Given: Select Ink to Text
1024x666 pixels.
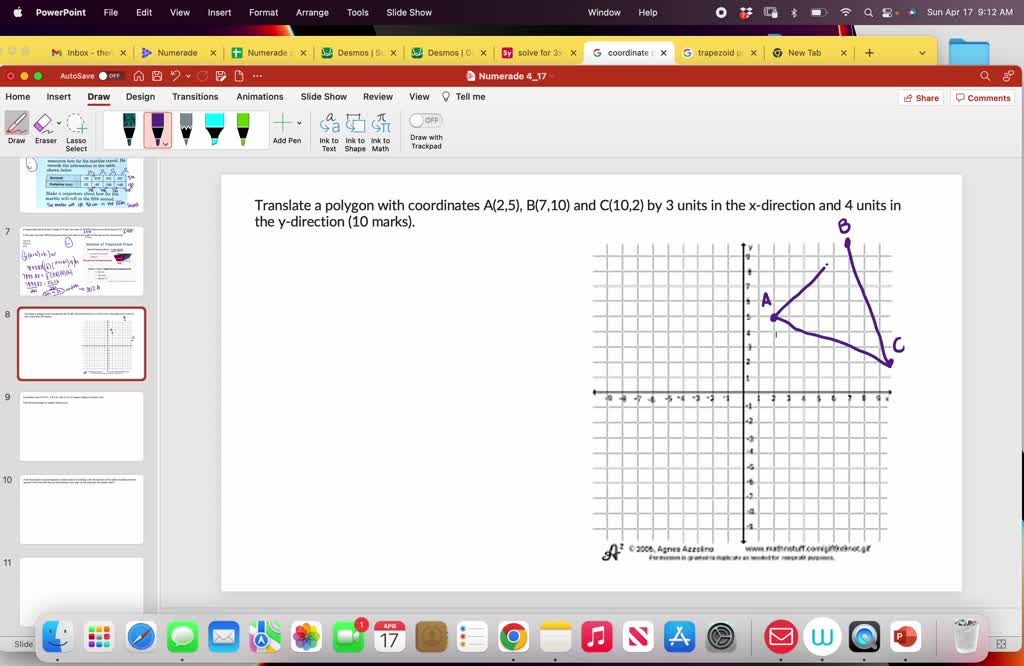Looking at the screenshot, I should pyautogui.click(x=331, y=131).
